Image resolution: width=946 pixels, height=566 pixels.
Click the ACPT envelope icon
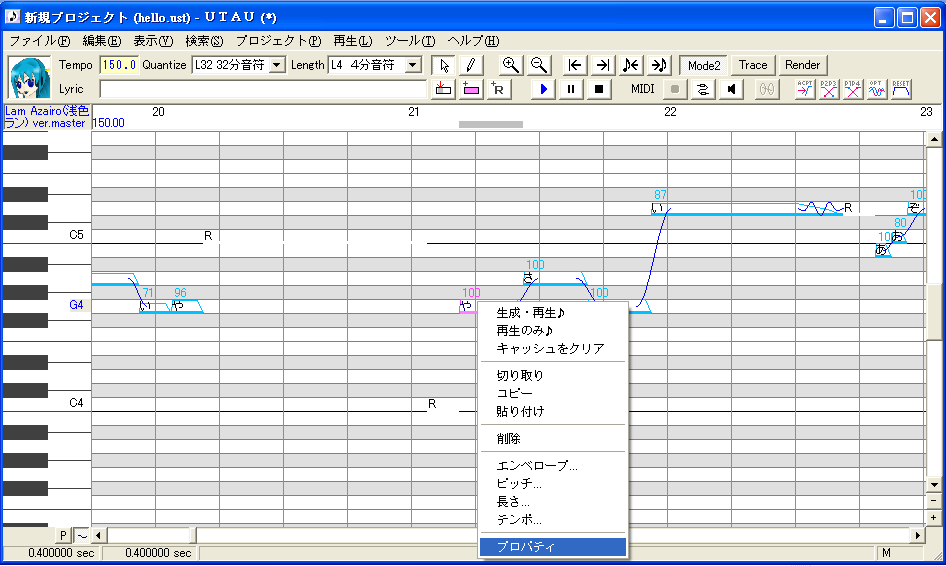(804, 89)
